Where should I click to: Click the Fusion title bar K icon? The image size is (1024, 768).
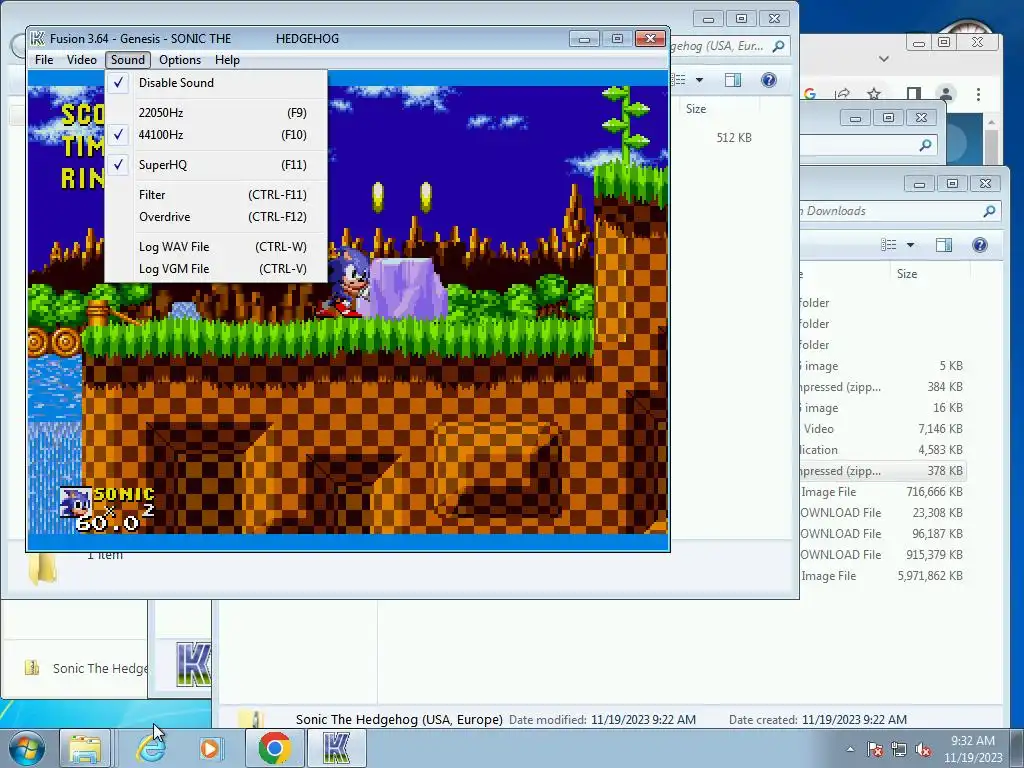[39, 39]
